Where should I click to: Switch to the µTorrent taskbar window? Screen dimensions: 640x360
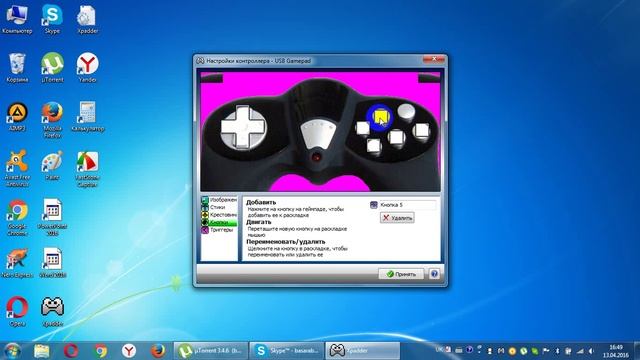[x=211, y=351]
